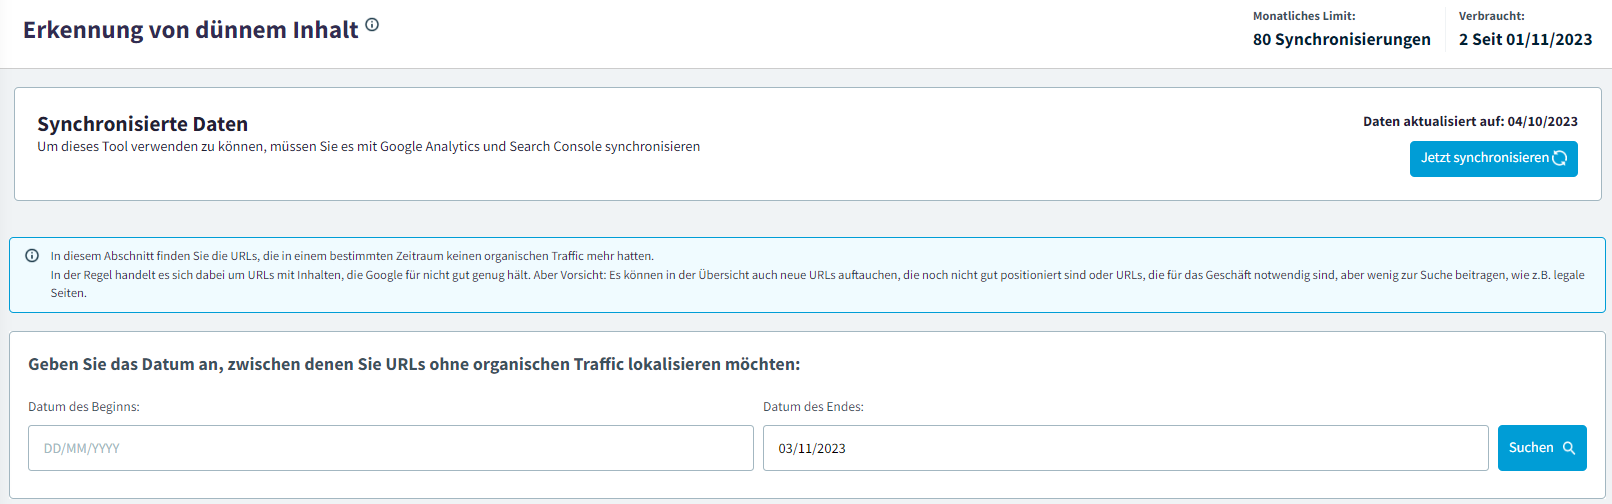Viewport: 1612px width, 504px height.
Task: Click the 'Verbraucht:' label
Action: [1491, 16]
